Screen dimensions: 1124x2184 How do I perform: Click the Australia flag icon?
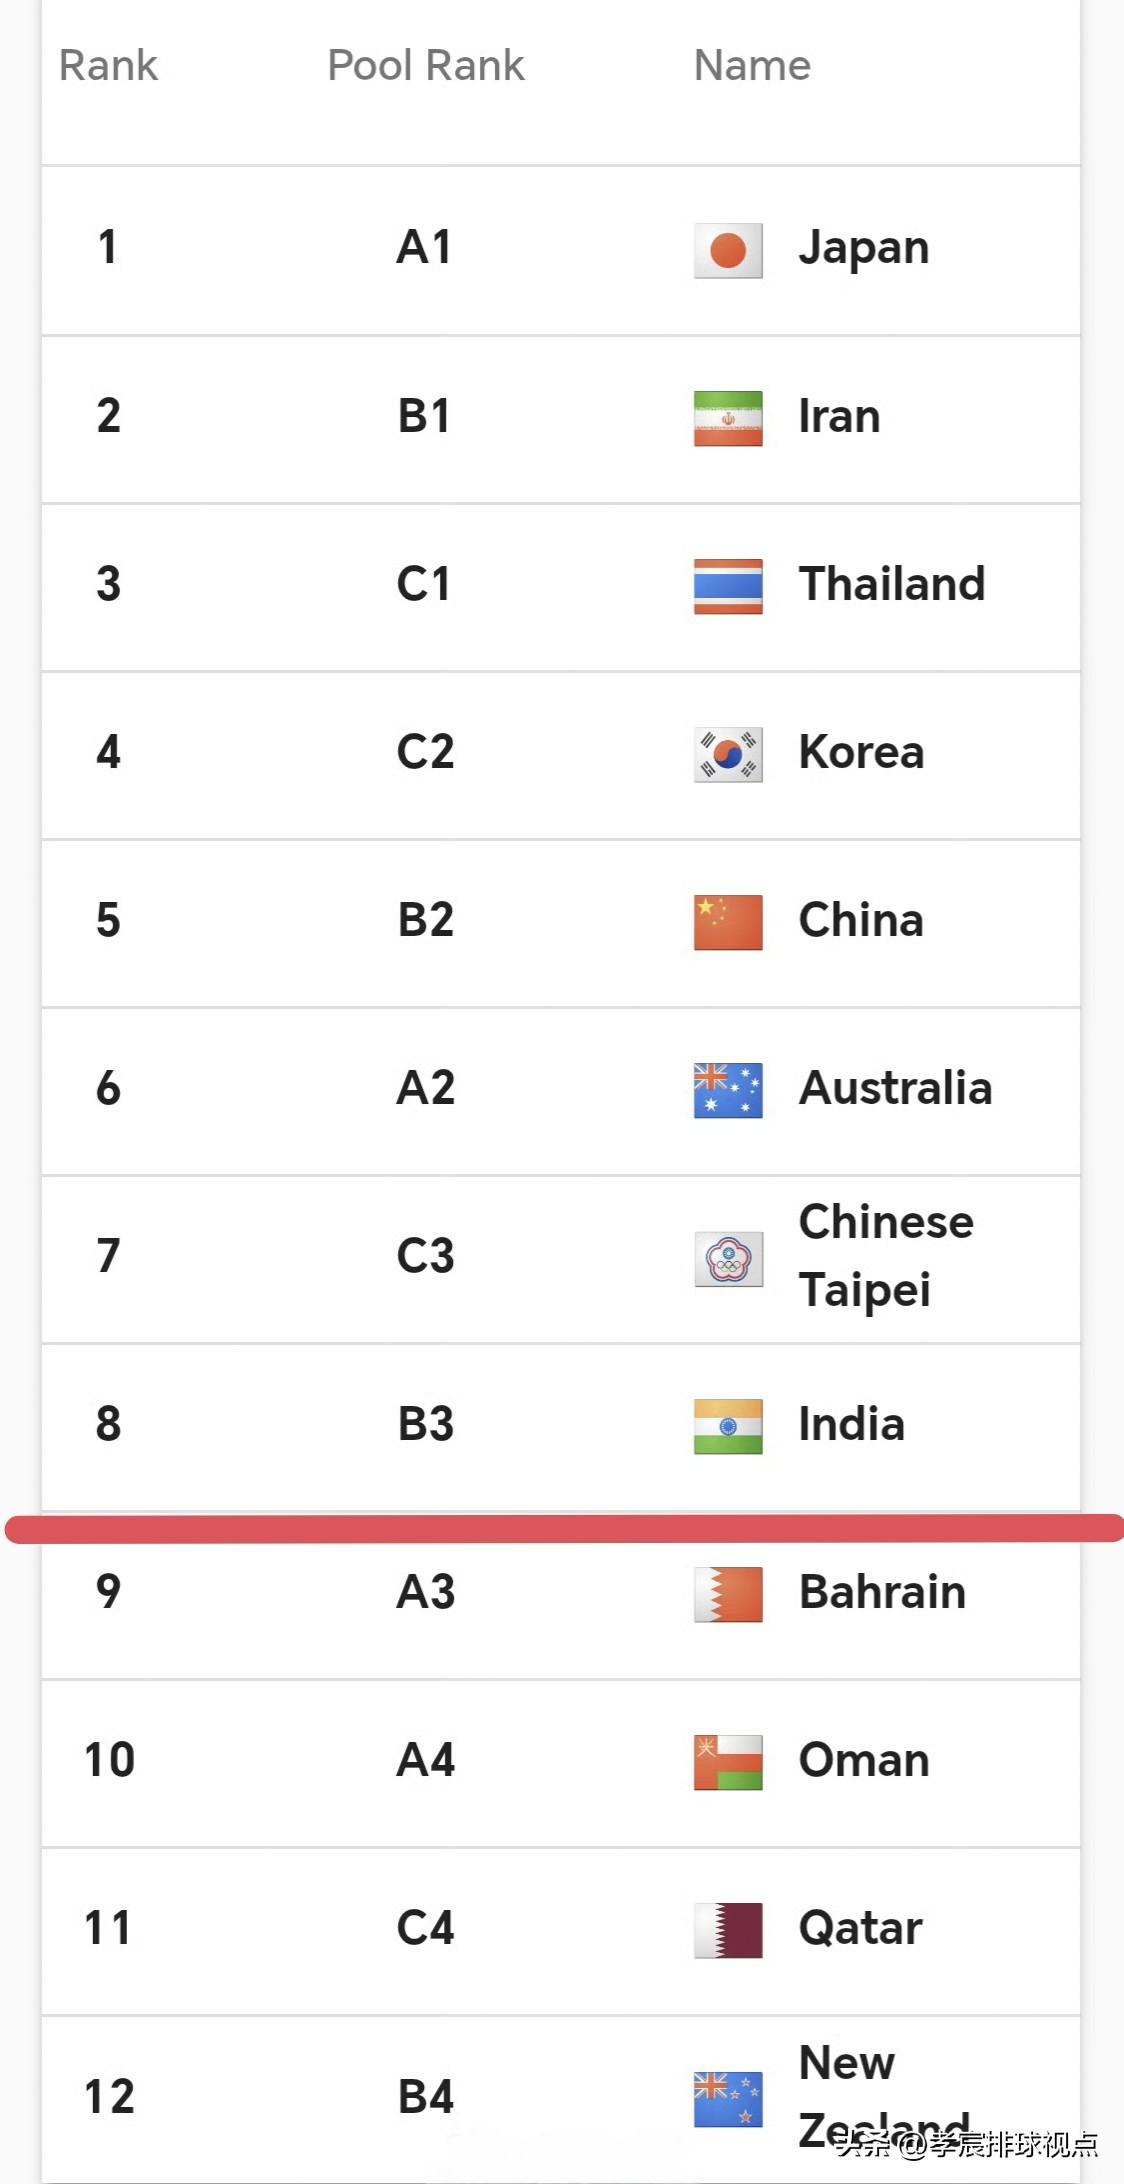click(x=728, y=1090)
